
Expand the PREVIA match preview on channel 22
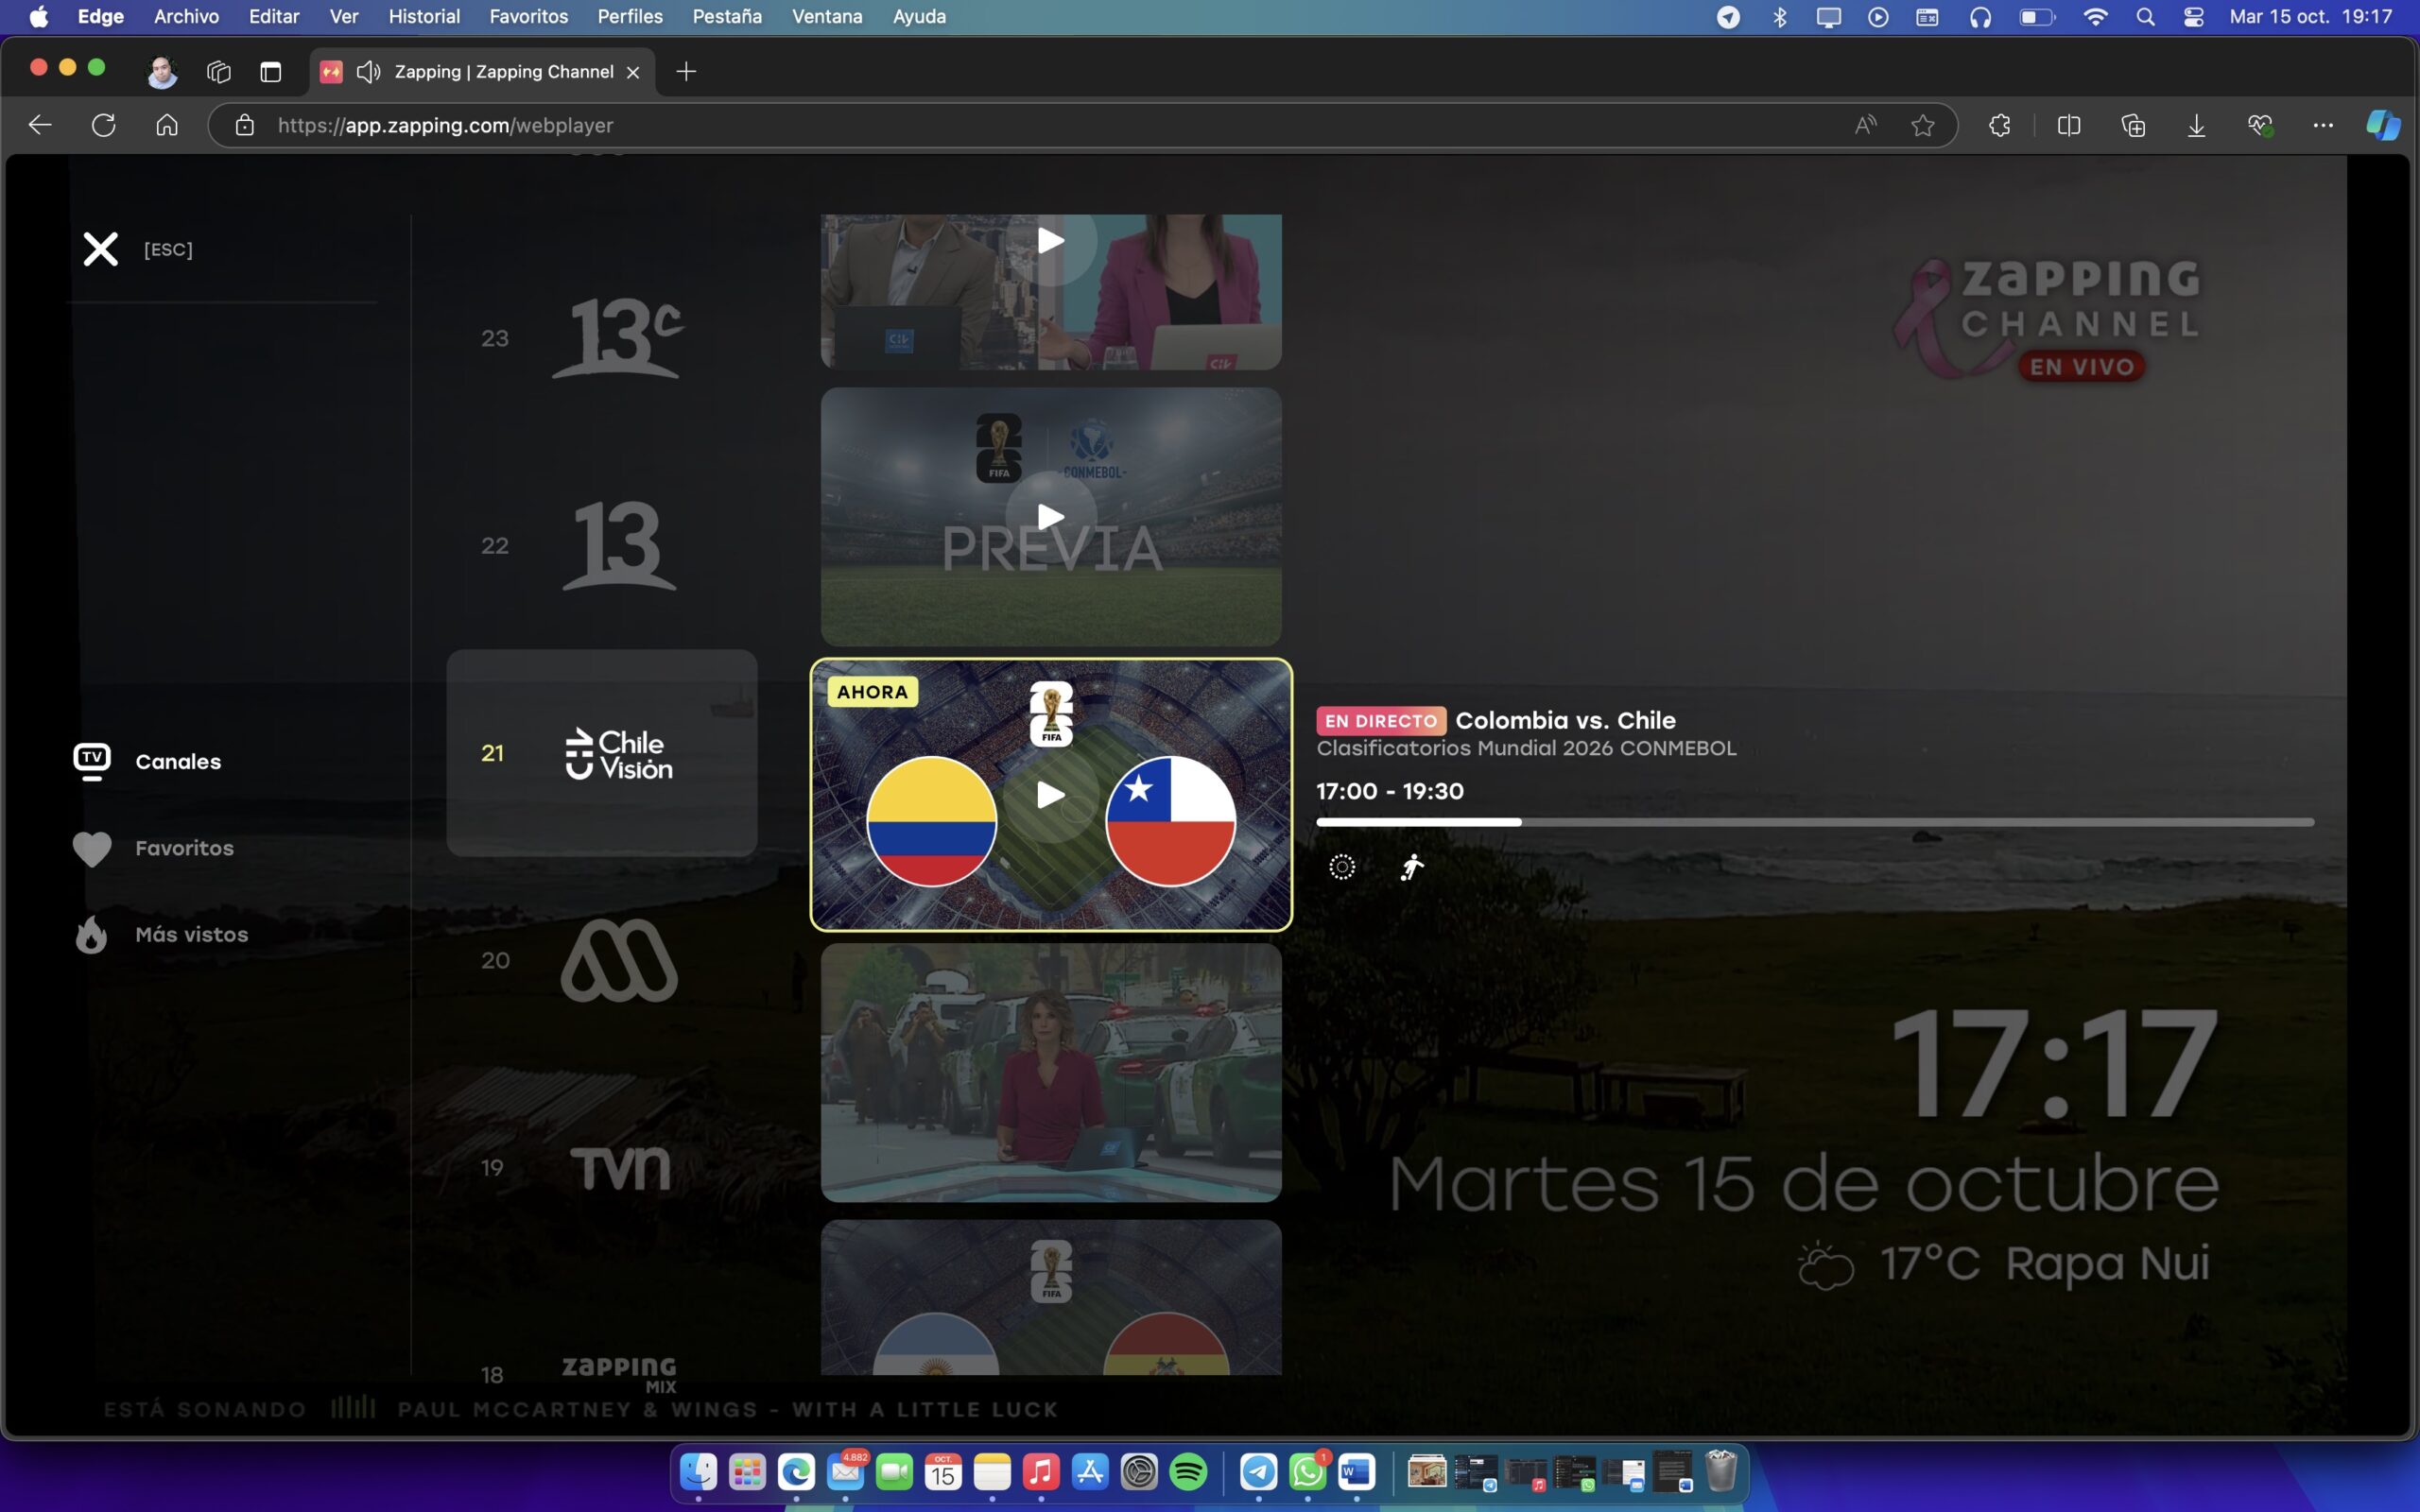pyautogui.click(x=1049, y=516)
